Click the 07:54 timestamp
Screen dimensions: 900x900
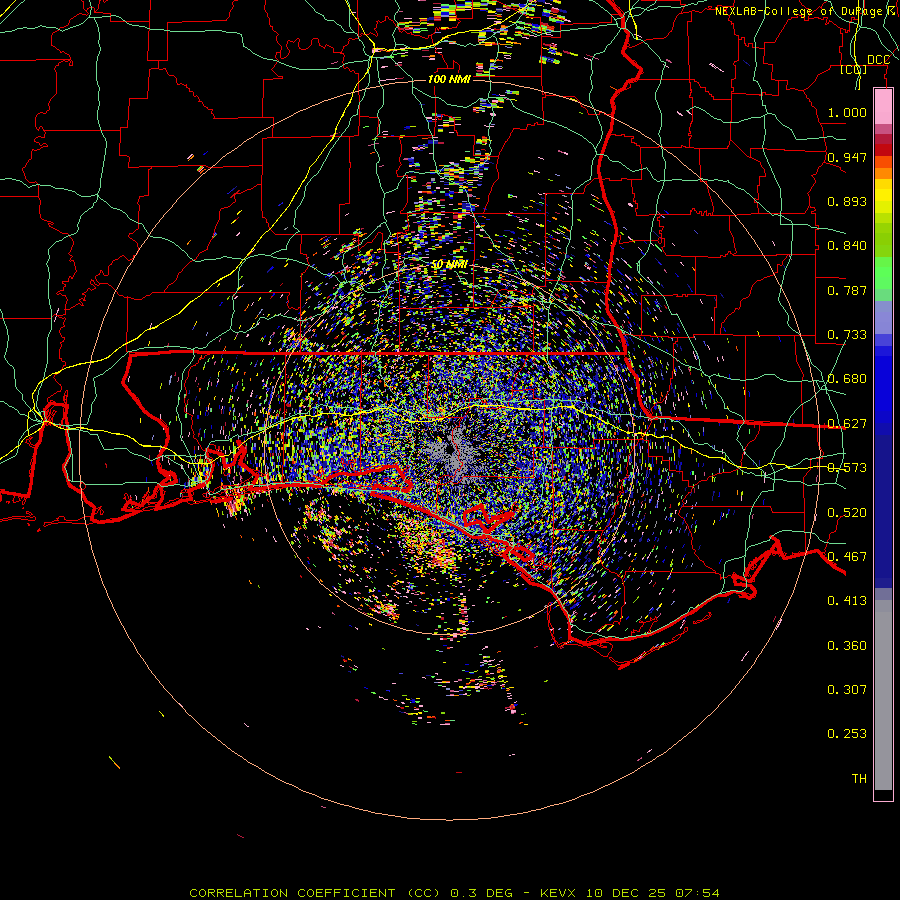coord(696,893)
